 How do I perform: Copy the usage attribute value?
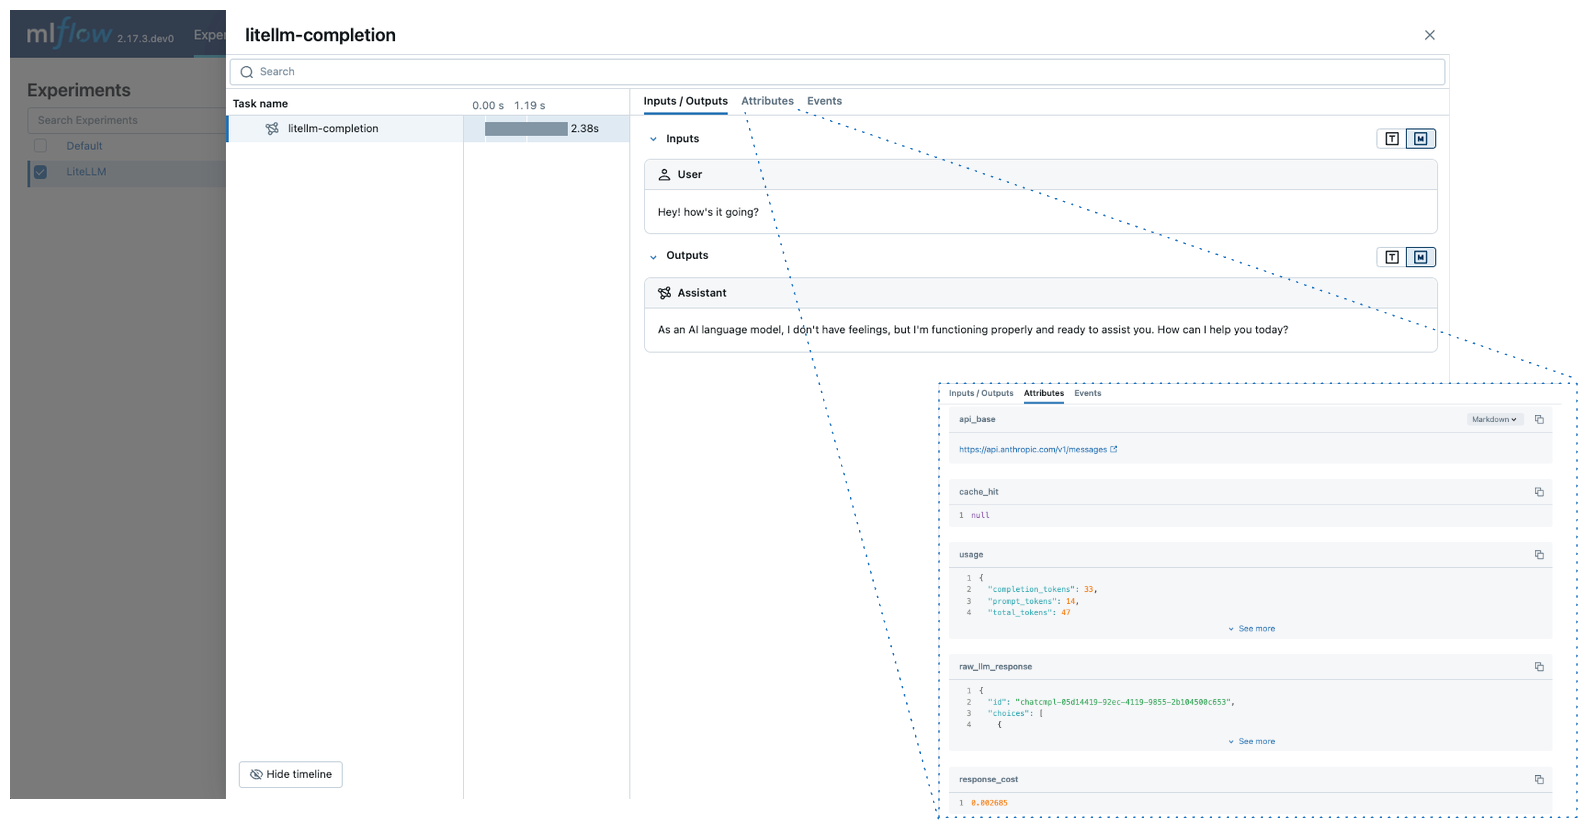click(x=1539, y=555)
